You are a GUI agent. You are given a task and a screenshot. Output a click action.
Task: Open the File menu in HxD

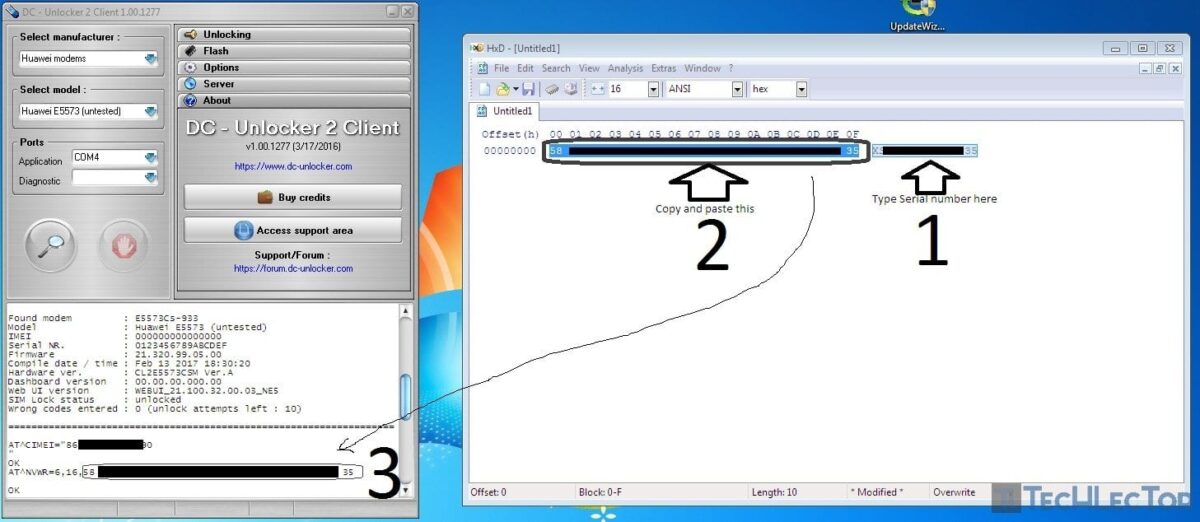click(x=501, y=68)
